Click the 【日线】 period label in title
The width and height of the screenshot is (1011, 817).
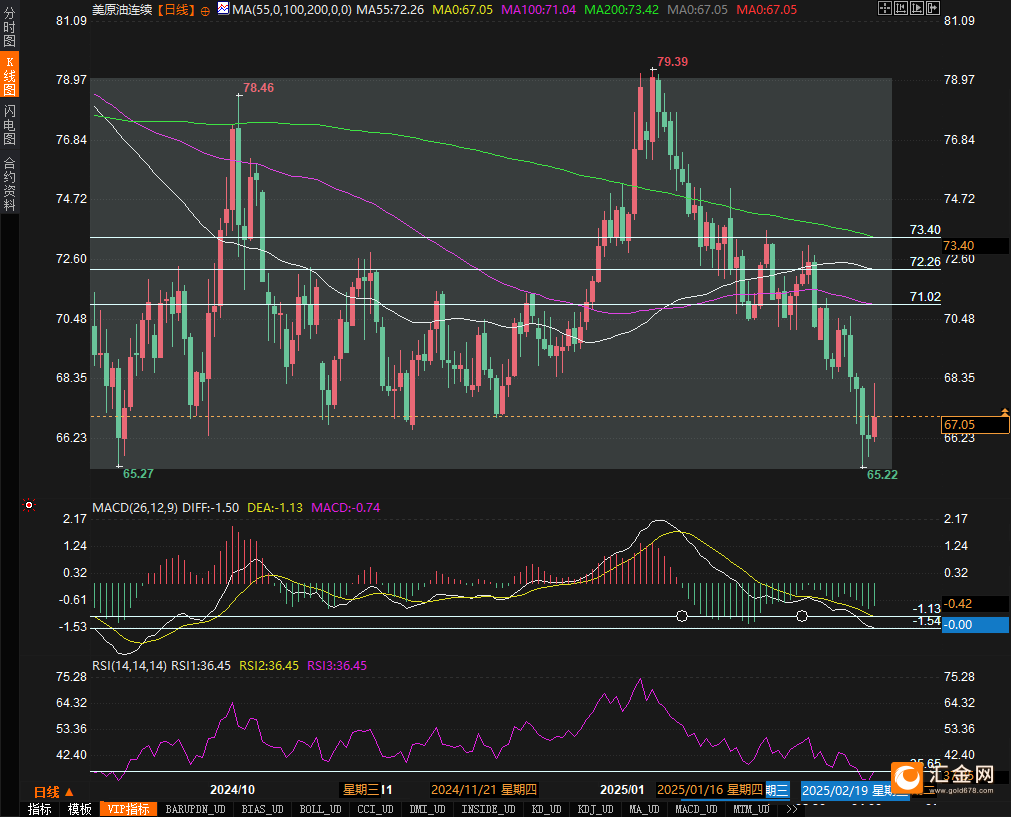(175, 10)
